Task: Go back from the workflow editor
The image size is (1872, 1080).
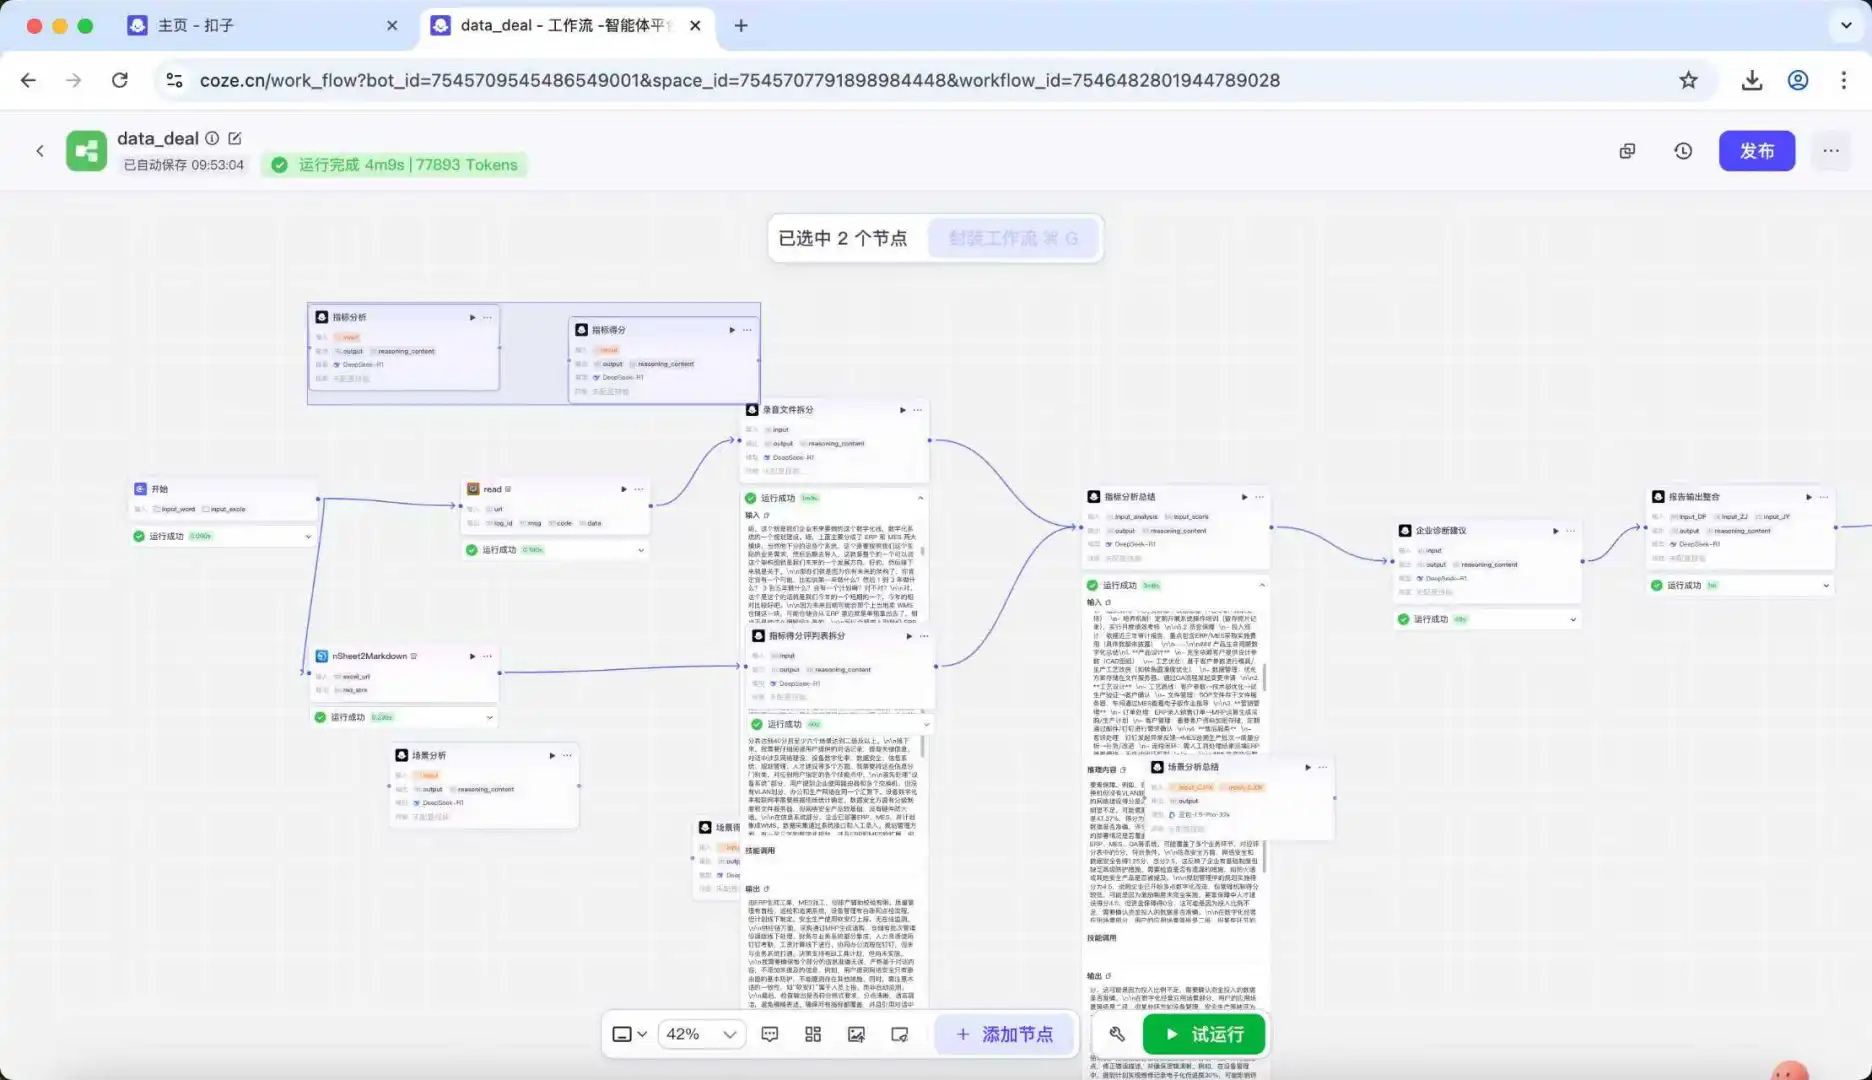Action: click(40, 151)
